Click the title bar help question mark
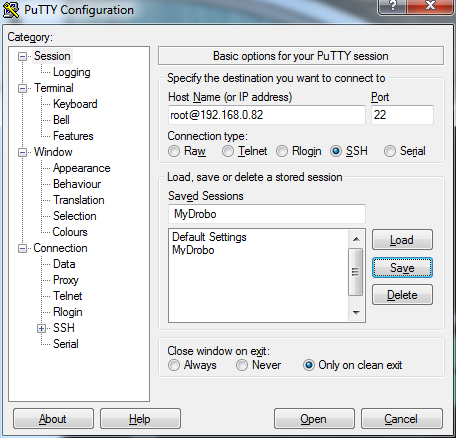456x438 pixels. coord(393,6)
